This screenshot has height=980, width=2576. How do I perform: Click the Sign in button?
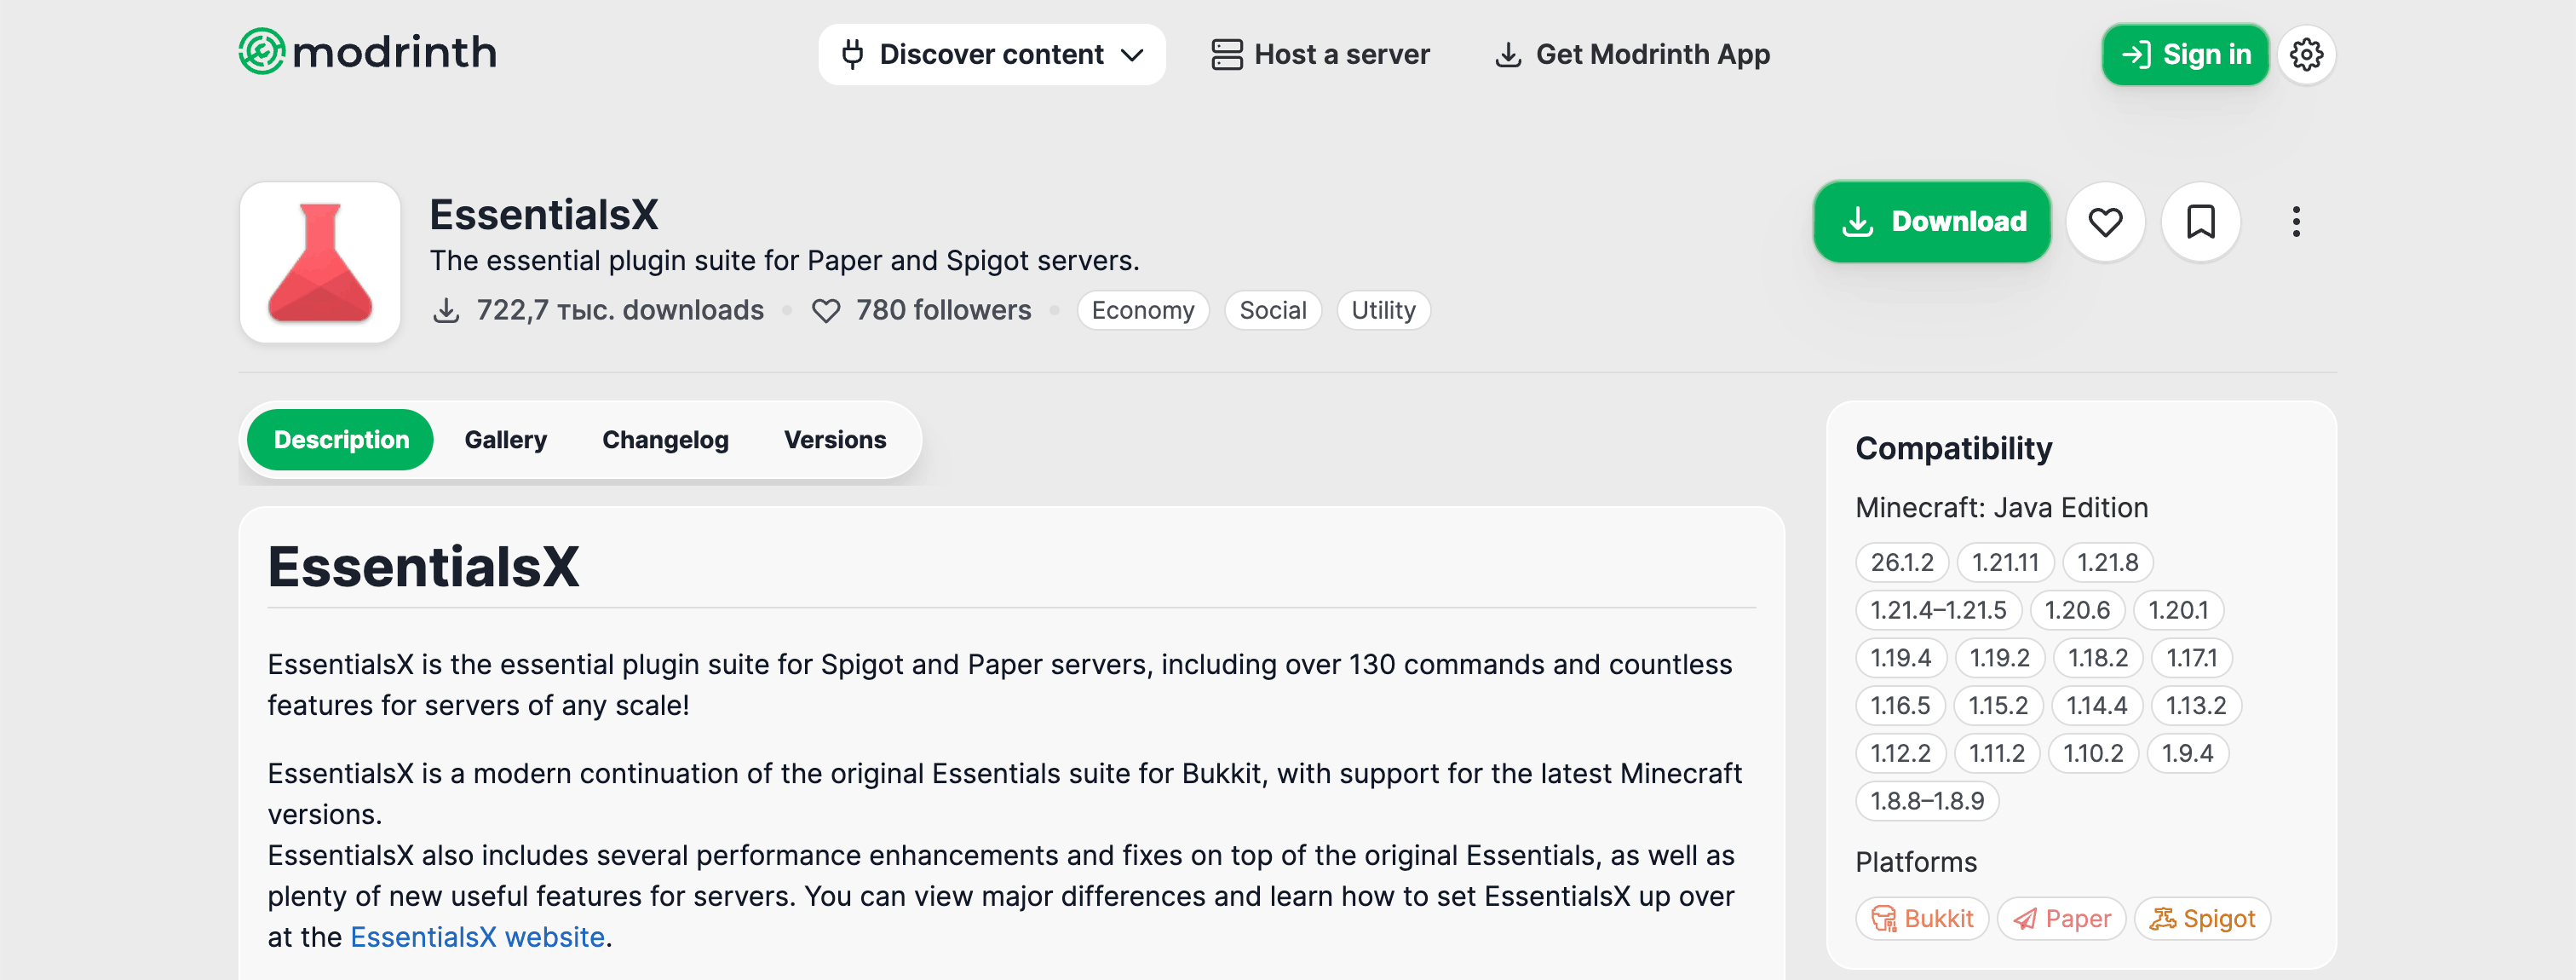coord(2185,54)
